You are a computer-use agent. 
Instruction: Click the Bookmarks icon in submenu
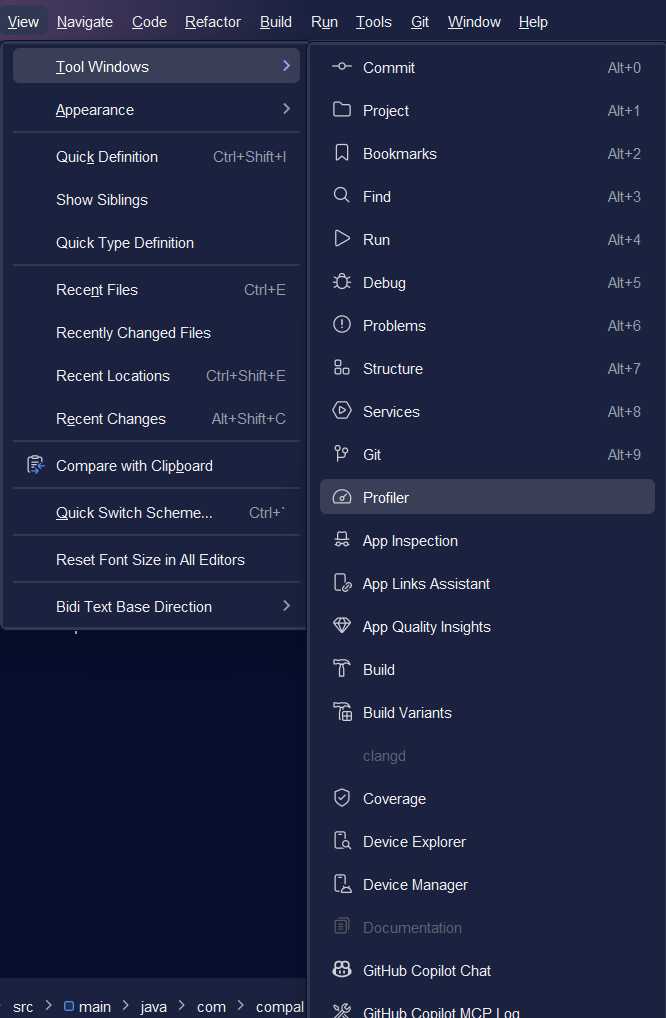(x=342, y=153)
